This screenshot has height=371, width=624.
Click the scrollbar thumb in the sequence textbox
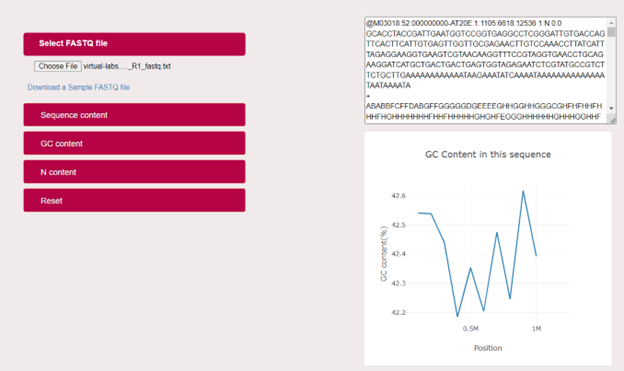point(611,32)
